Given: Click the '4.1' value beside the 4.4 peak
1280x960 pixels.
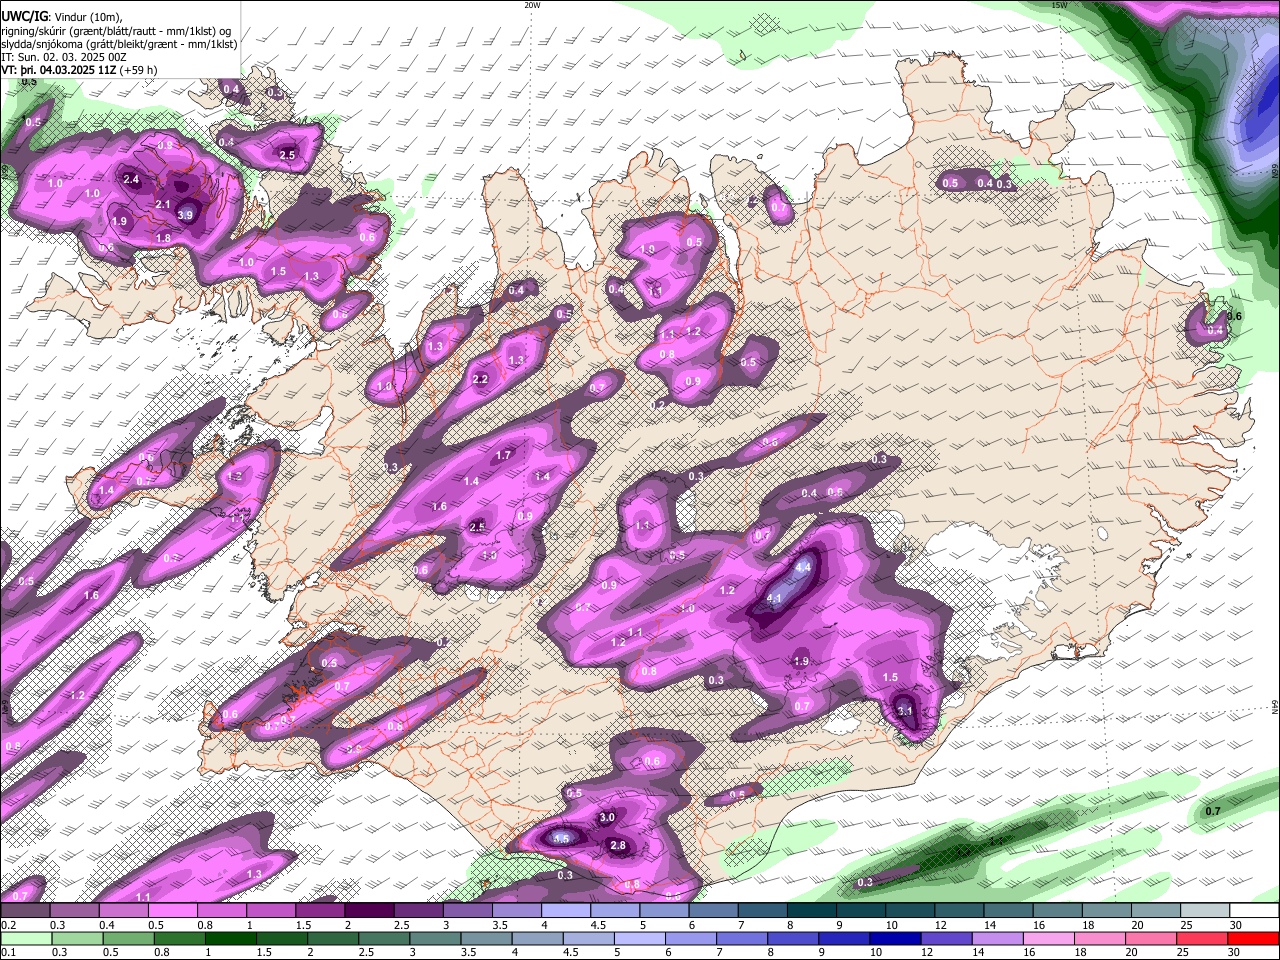Looking at the screenshot, I should click(773, 598).
